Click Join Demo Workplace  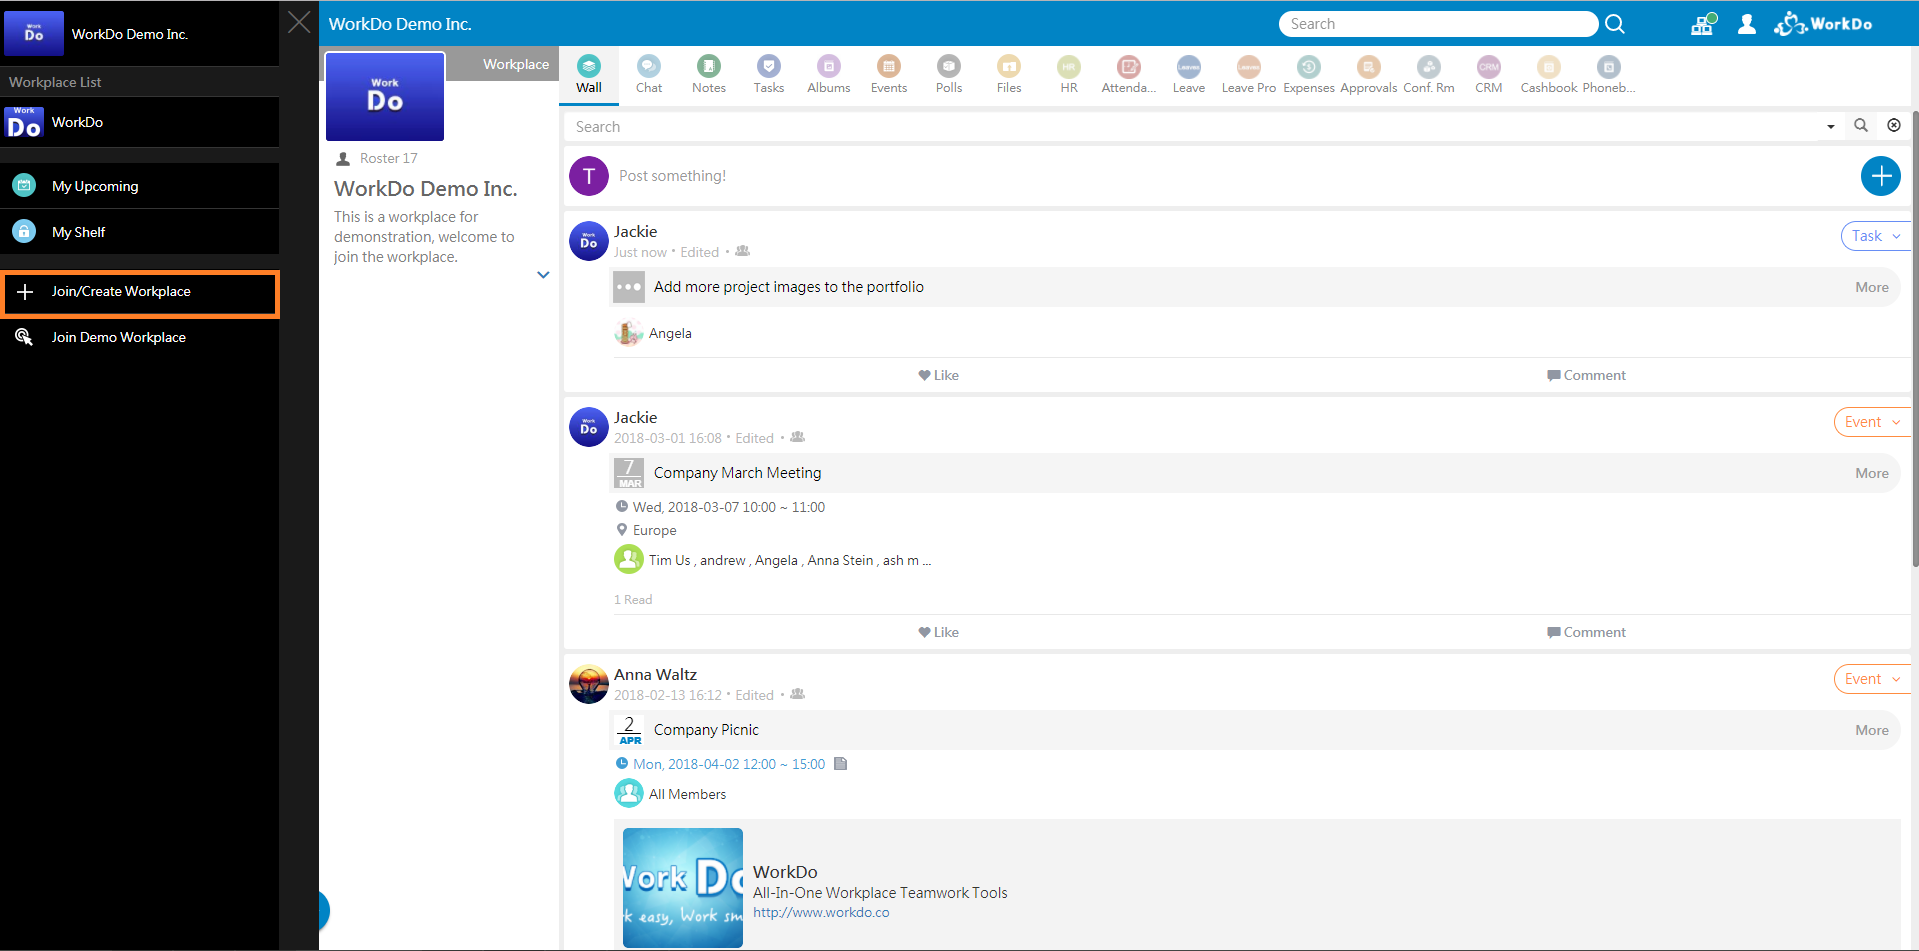coord(140,337)
